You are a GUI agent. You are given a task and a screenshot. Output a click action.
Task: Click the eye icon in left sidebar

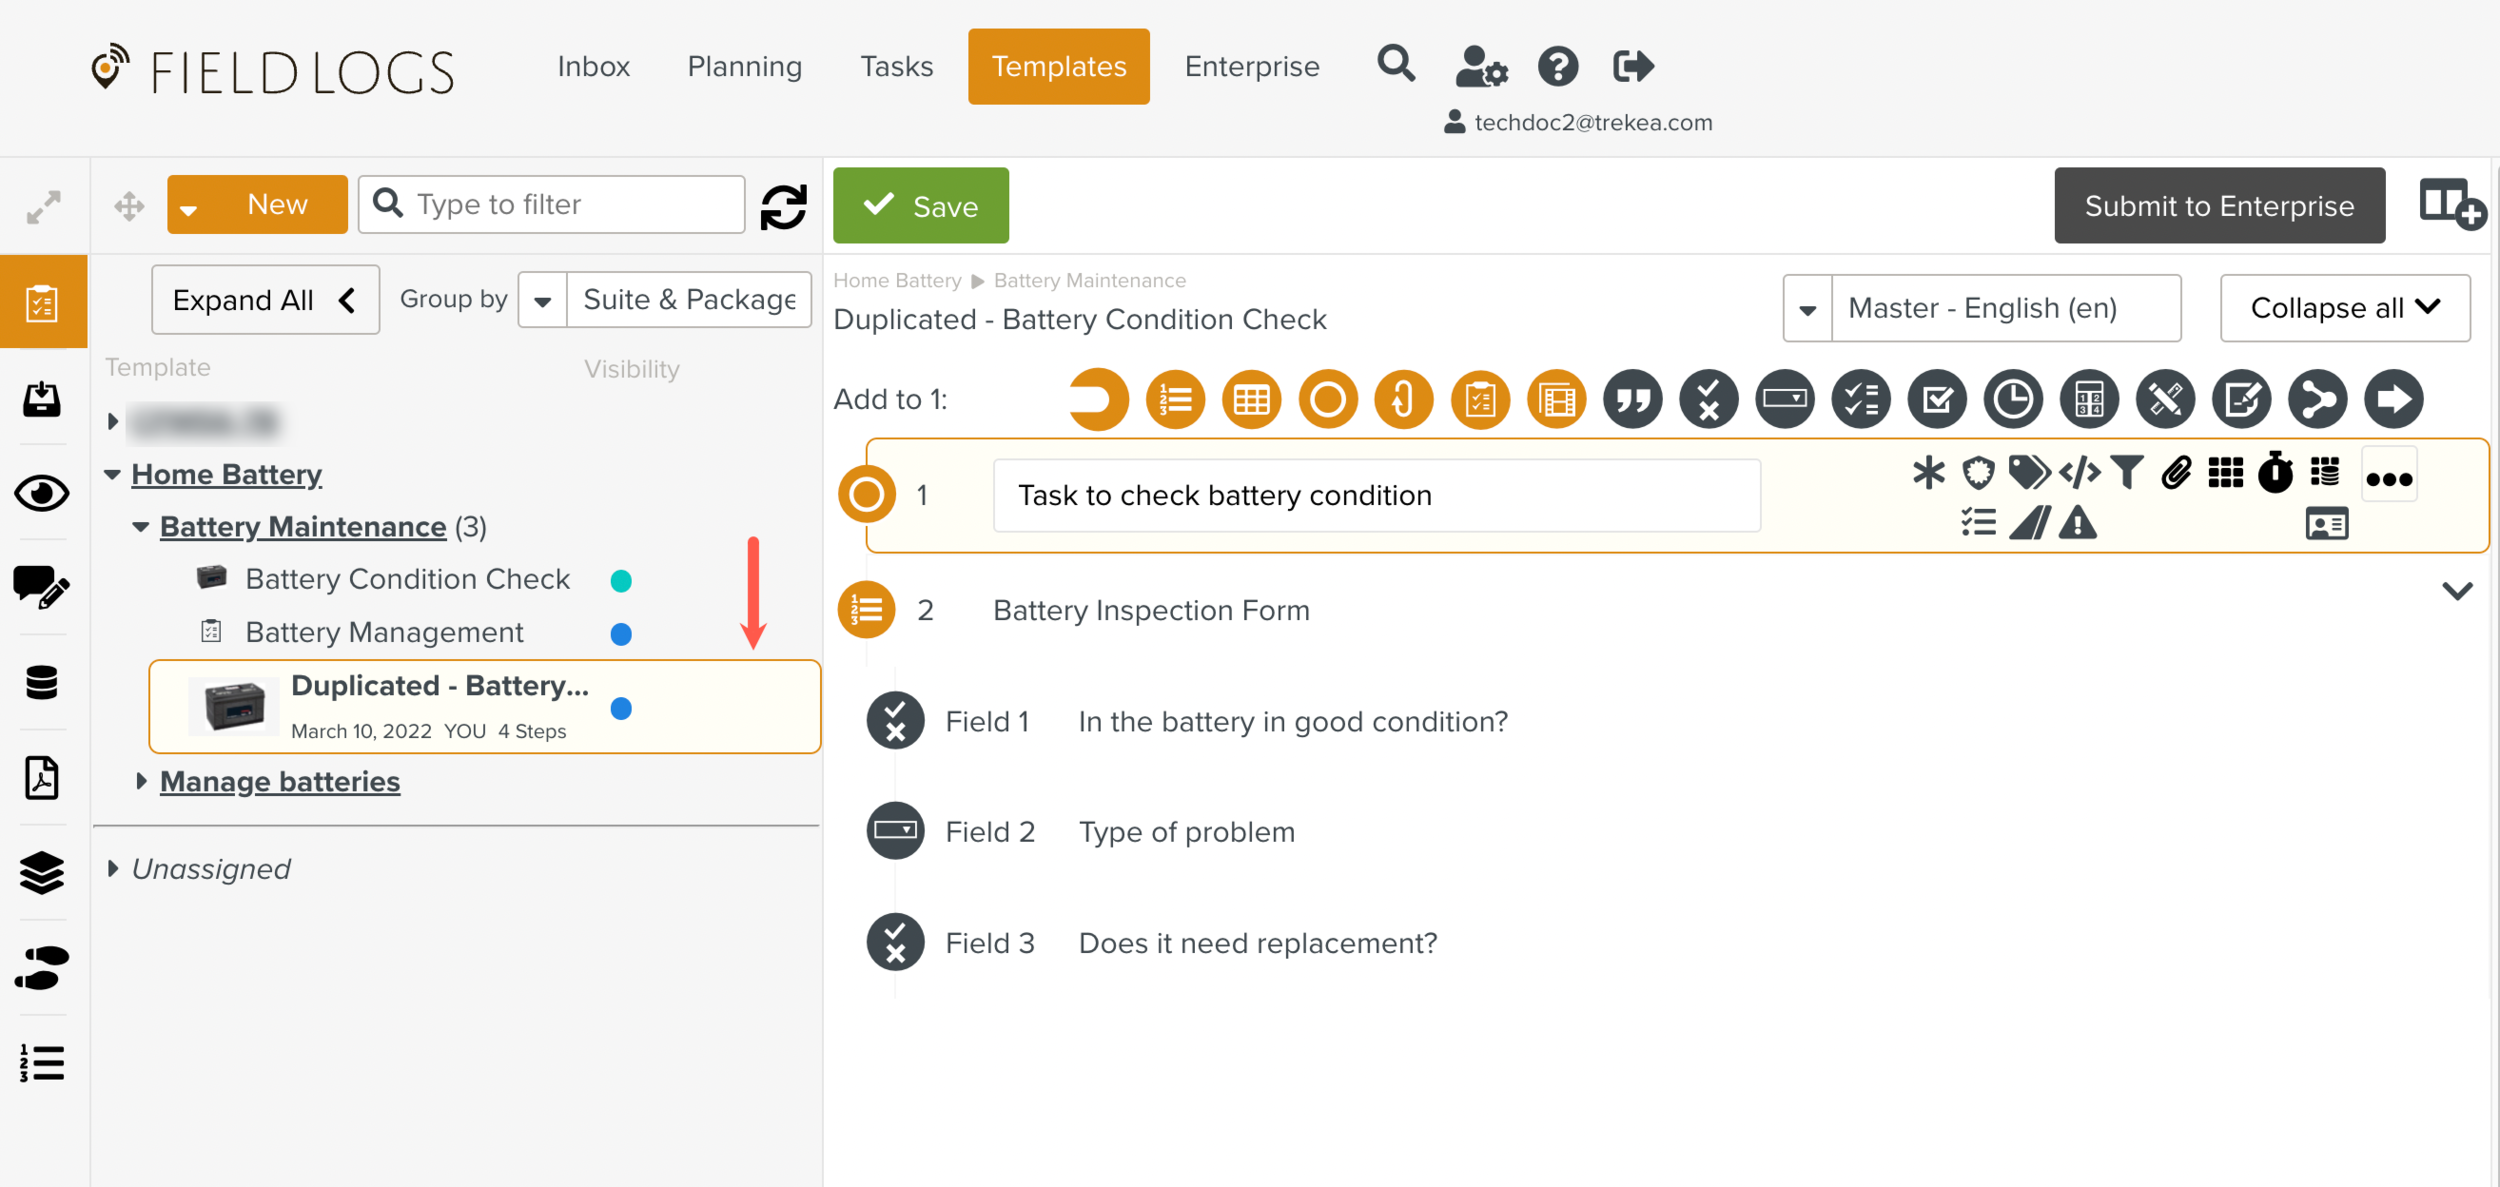pos(42,493)
